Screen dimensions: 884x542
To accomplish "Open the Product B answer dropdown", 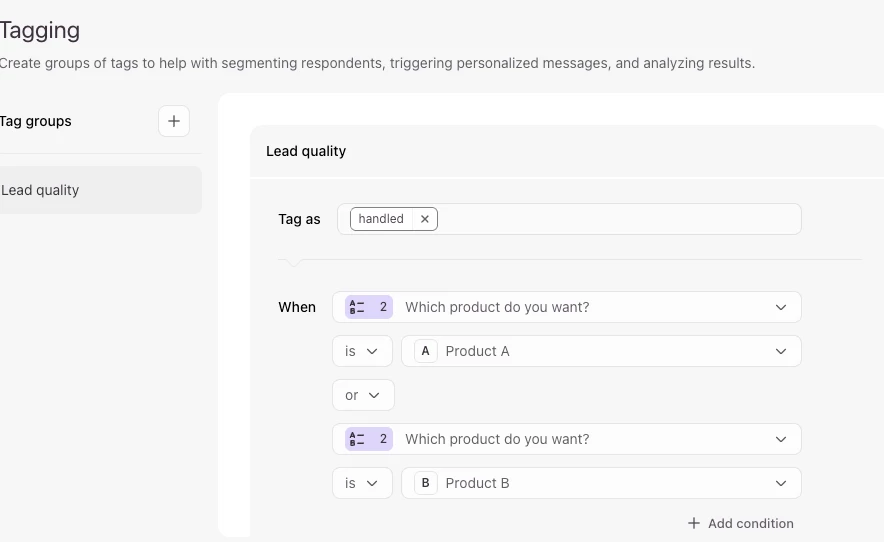I will [781, 483].
